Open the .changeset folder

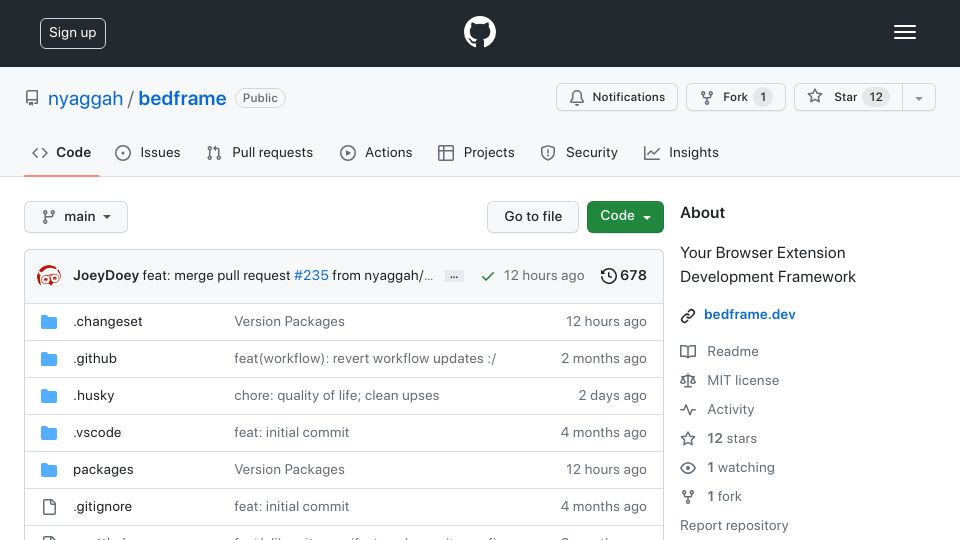click(108, 321)
